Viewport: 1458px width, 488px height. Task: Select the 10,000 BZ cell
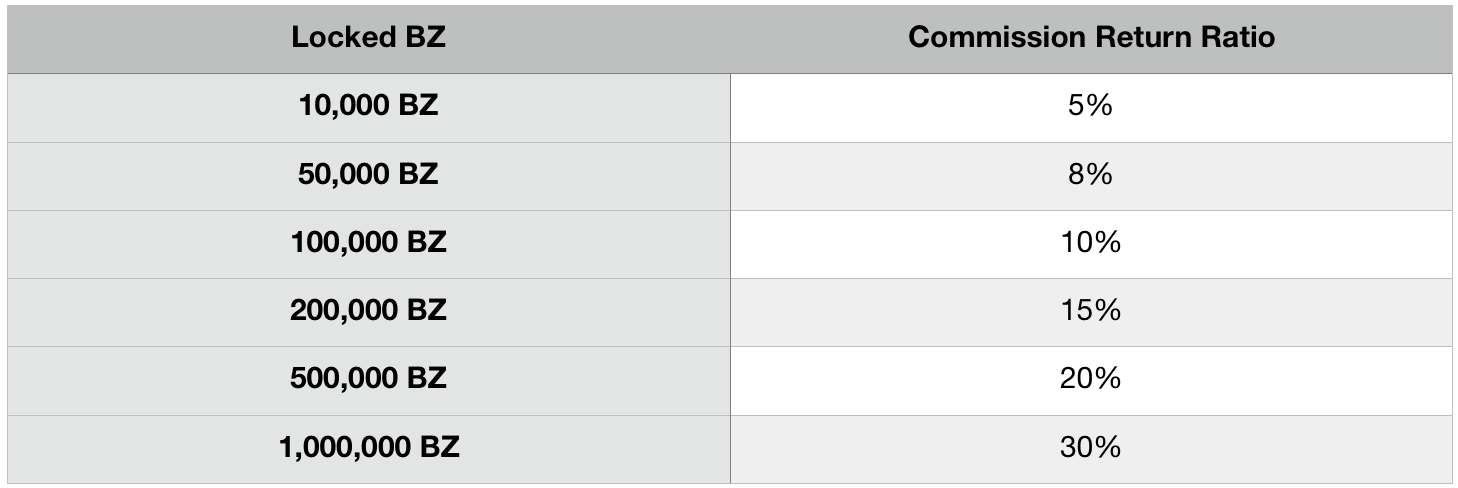pyautogui.click(x=368, y=106)
